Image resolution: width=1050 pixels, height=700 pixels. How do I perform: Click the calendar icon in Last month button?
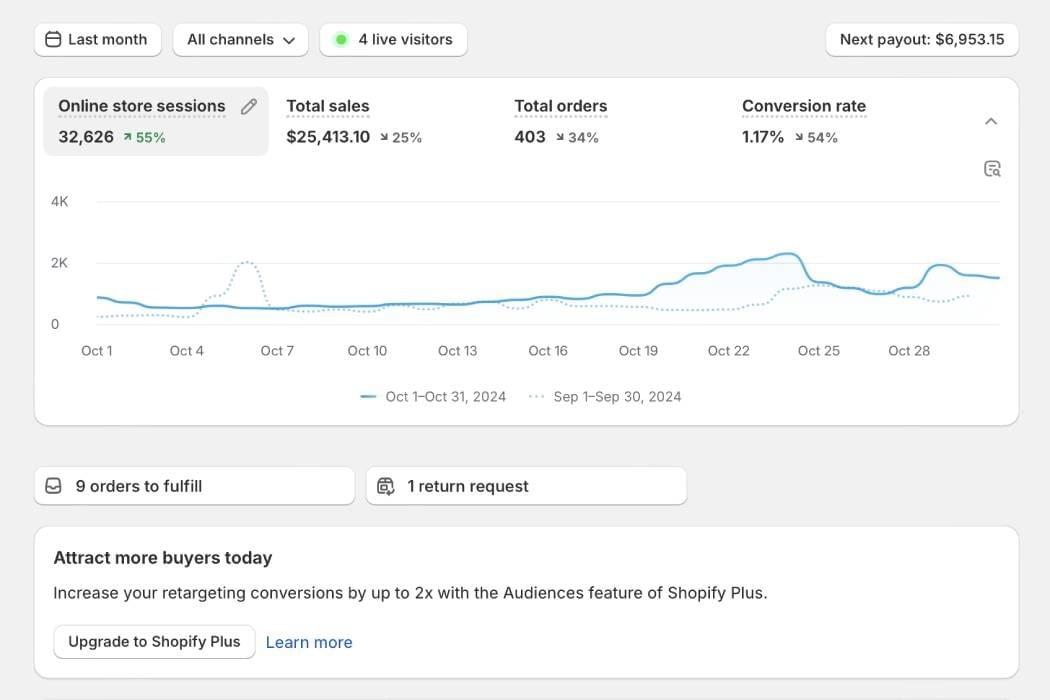click(54, 40)
